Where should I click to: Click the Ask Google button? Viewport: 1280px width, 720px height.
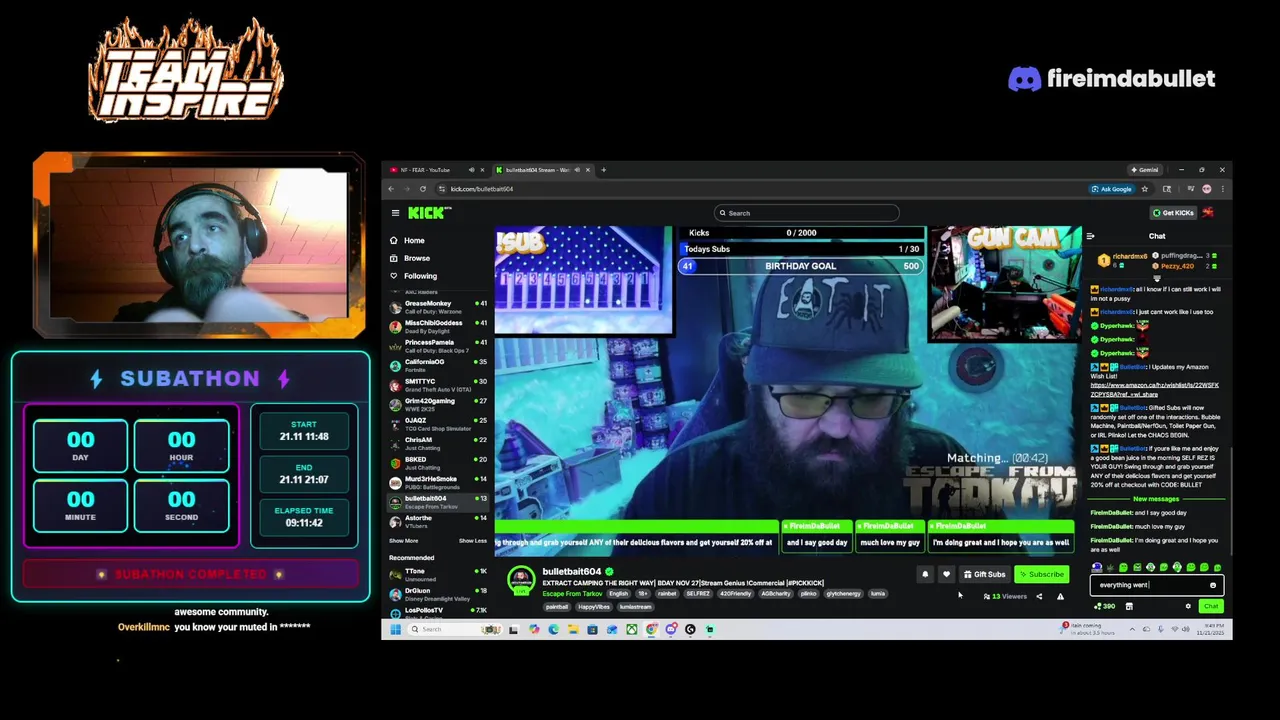point(1112,189)
